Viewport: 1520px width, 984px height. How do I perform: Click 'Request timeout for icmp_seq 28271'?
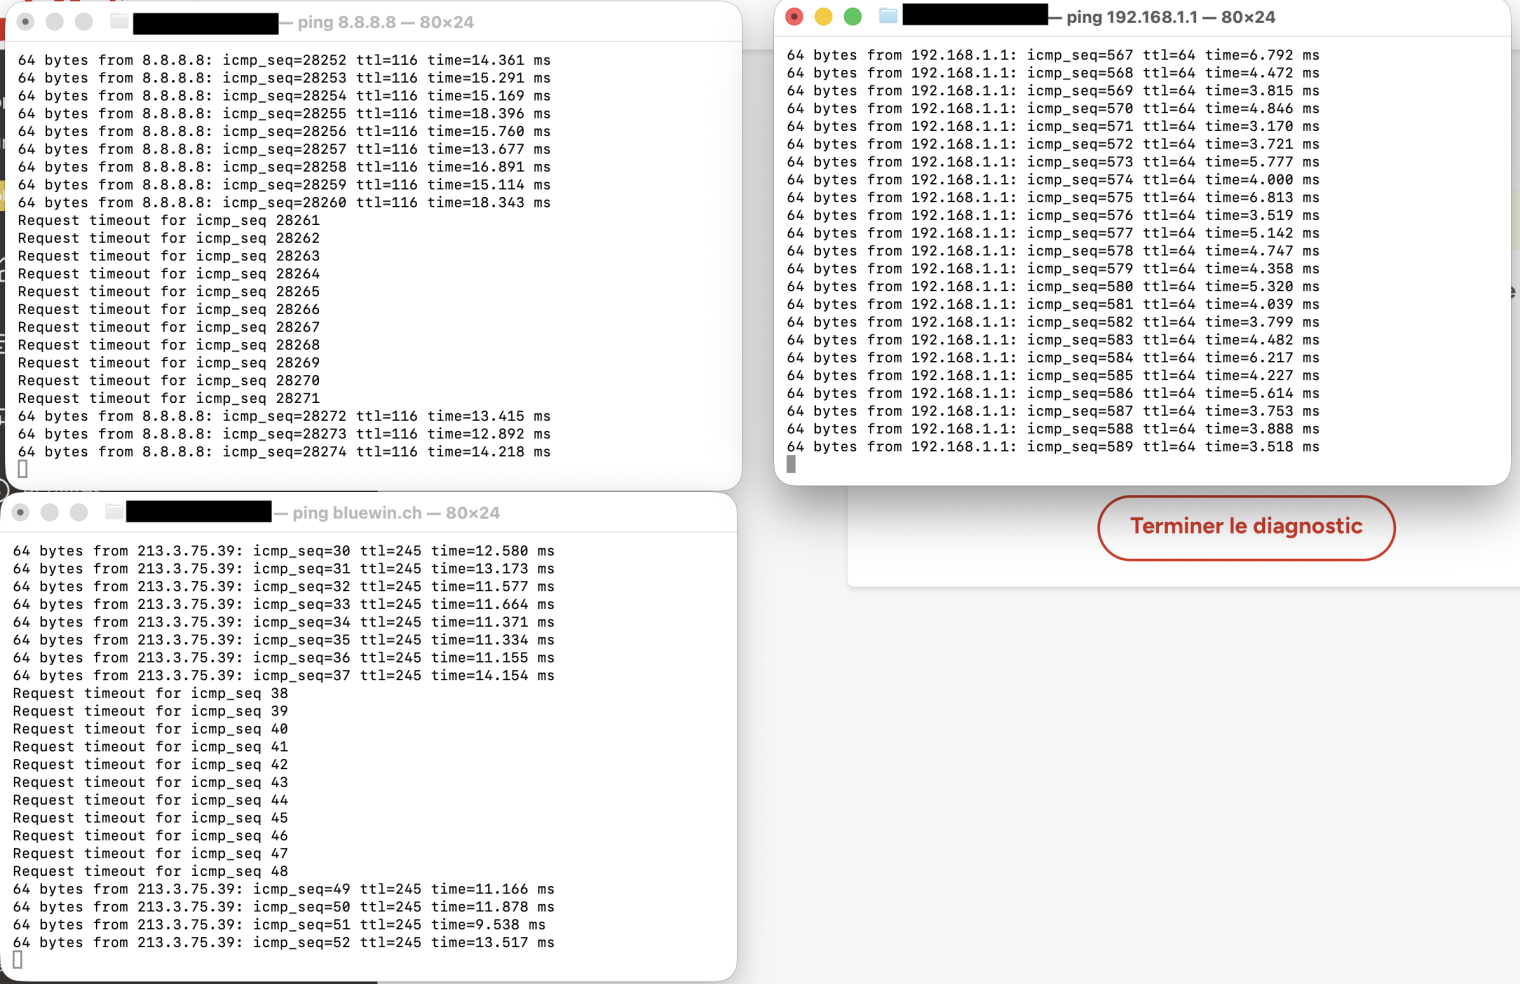click(169, 398)
